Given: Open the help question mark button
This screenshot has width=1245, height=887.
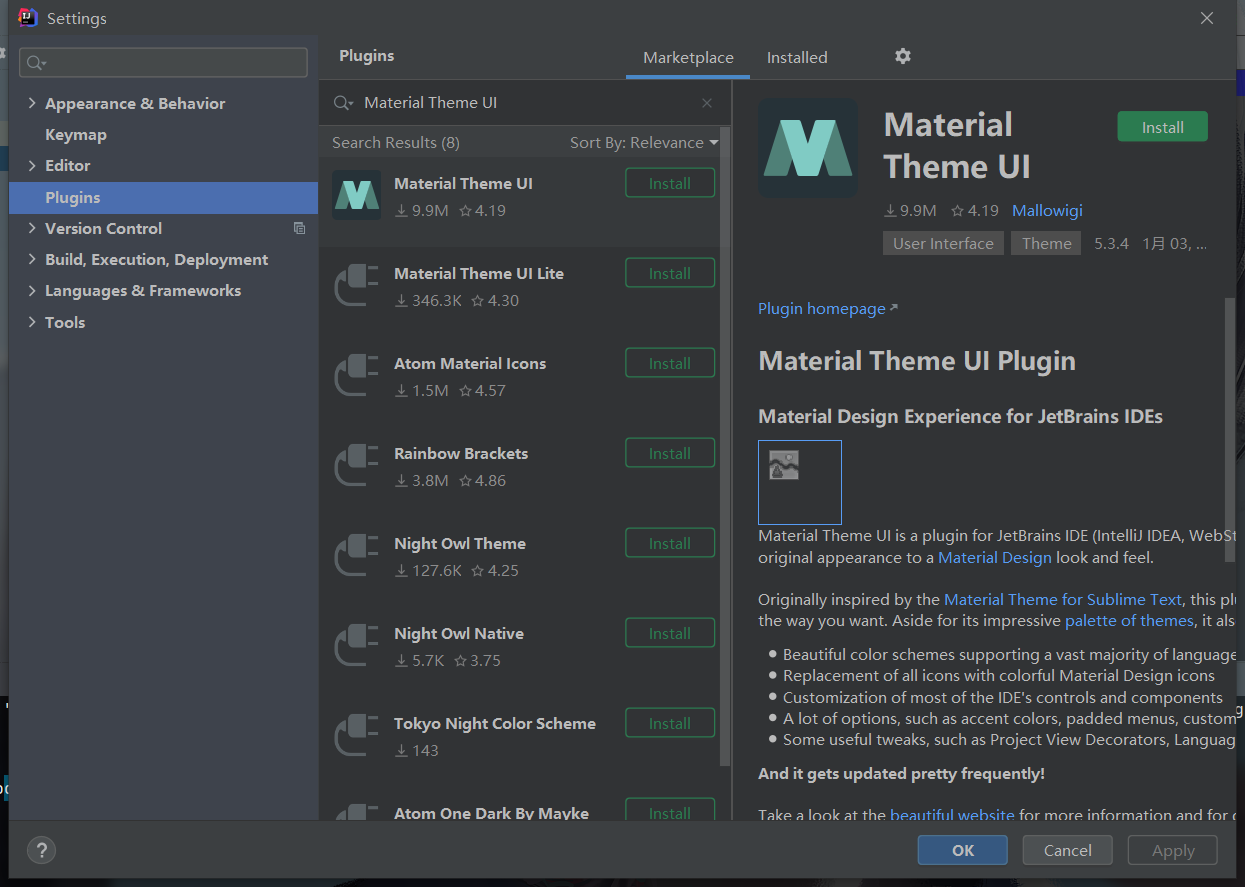Looking at the screenshot, I should [41, 851].
